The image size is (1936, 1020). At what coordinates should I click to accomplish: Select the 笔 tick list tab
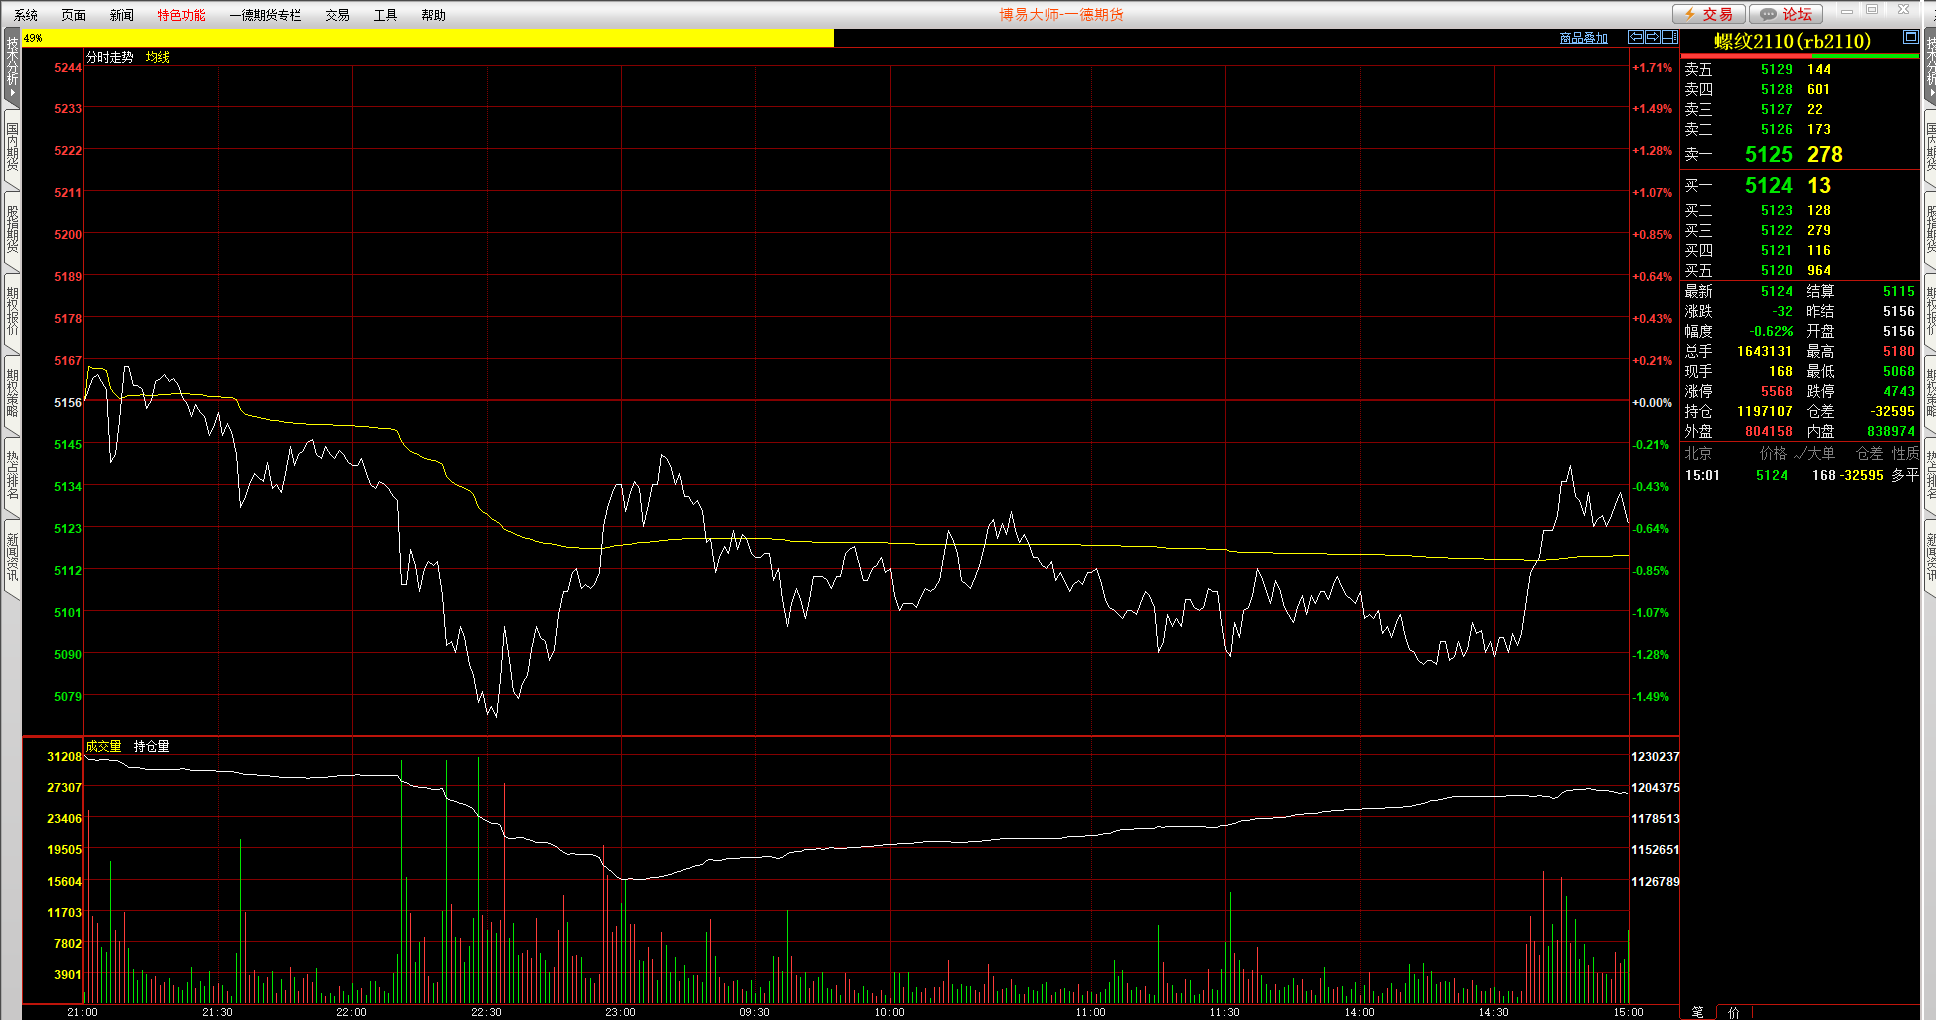click(1697, 1012)
